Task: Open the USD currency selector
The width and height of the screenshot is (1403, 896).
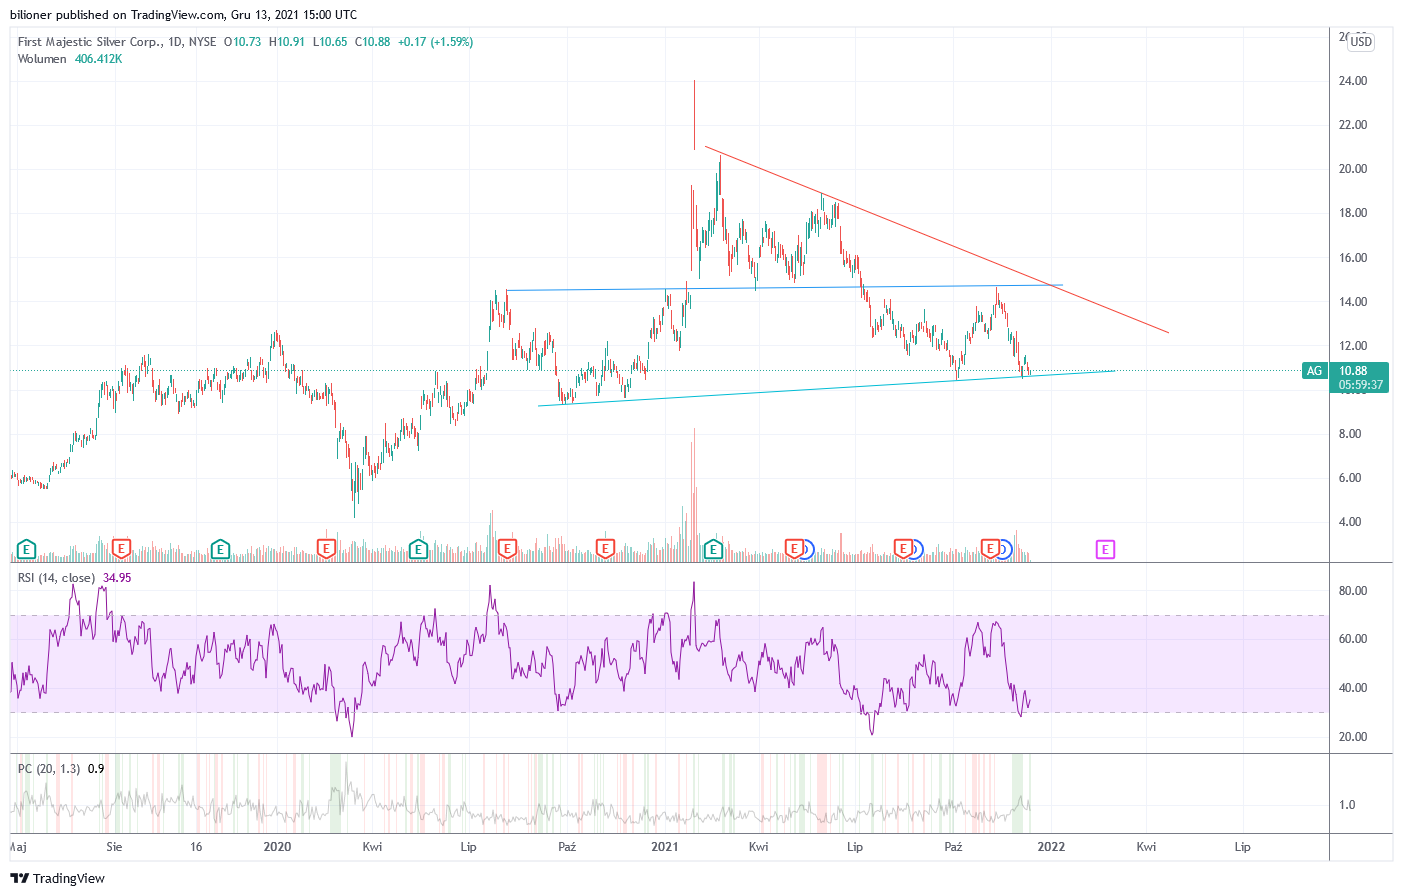Action: [1361, 42]
